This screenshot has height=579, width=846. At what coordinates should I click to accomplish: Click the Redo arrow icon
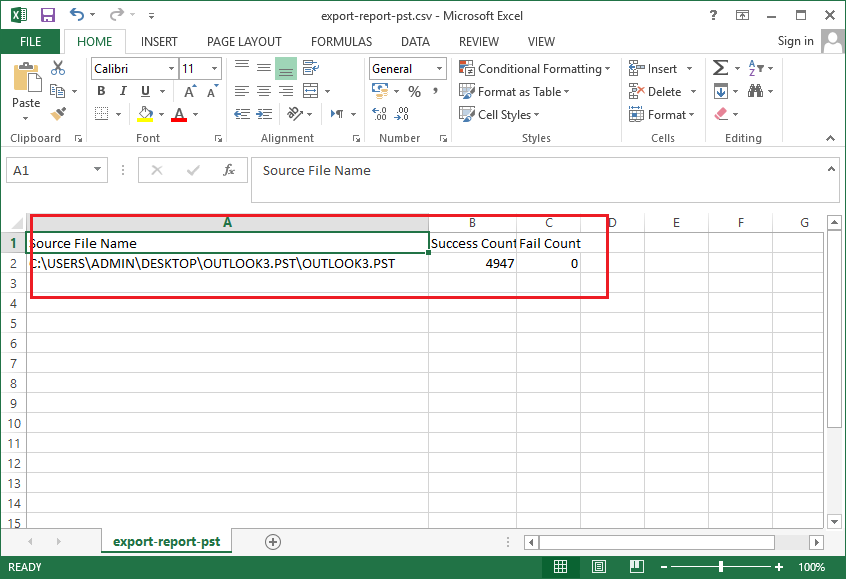pos(117,15)
